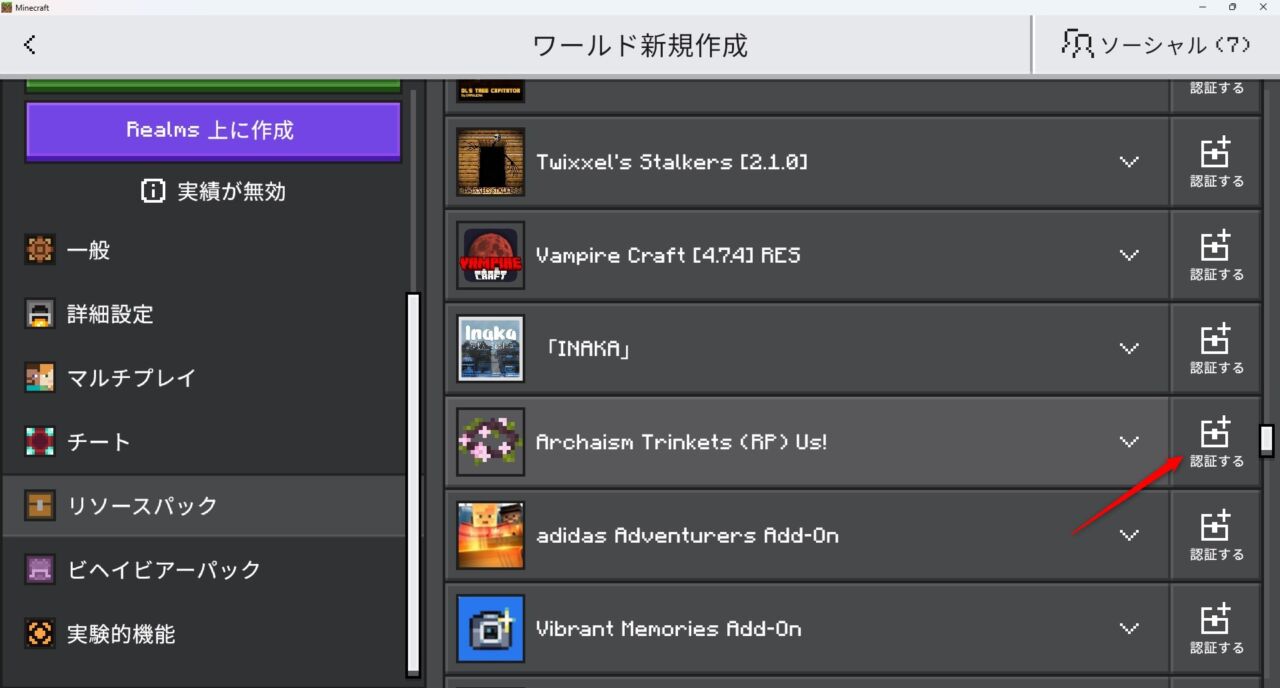Click the Twixxel's Stalkers thumbnail
The height and width of the screenshot is (688, 1280).
(491, 162)
